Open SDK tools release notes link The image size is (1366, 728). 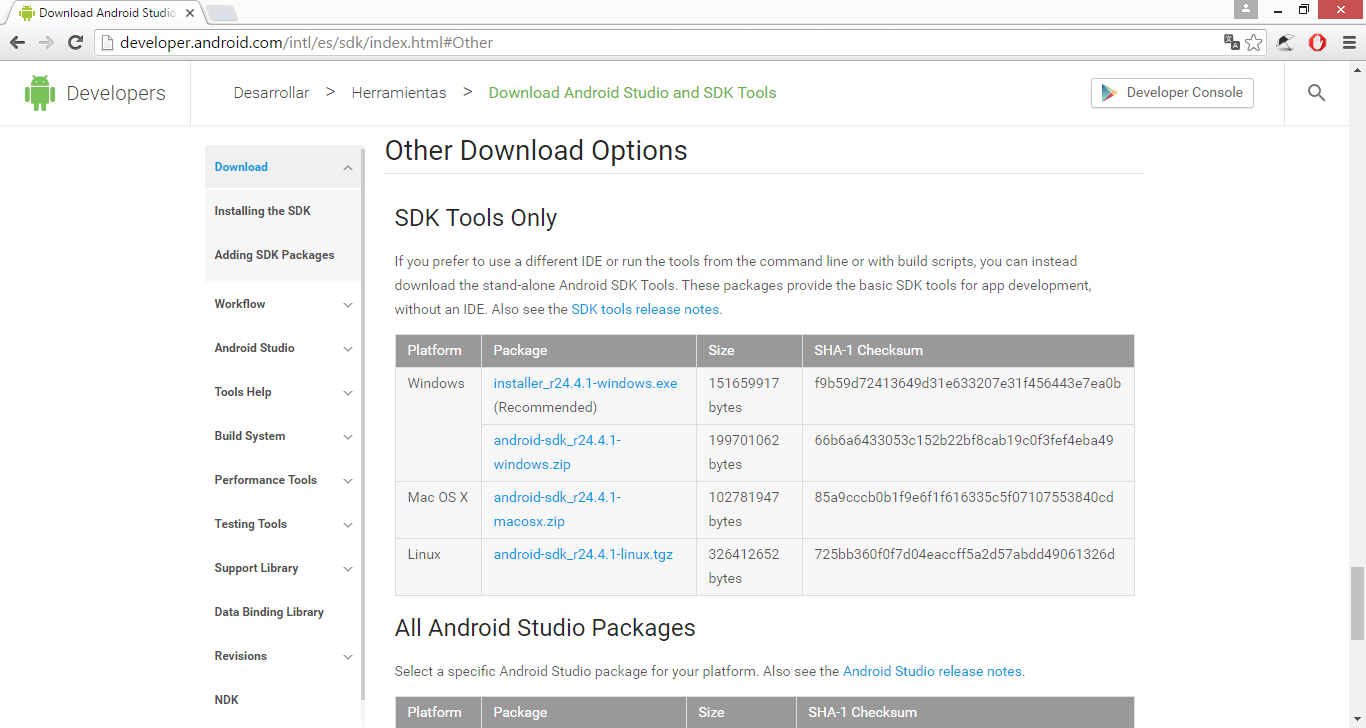645,309
